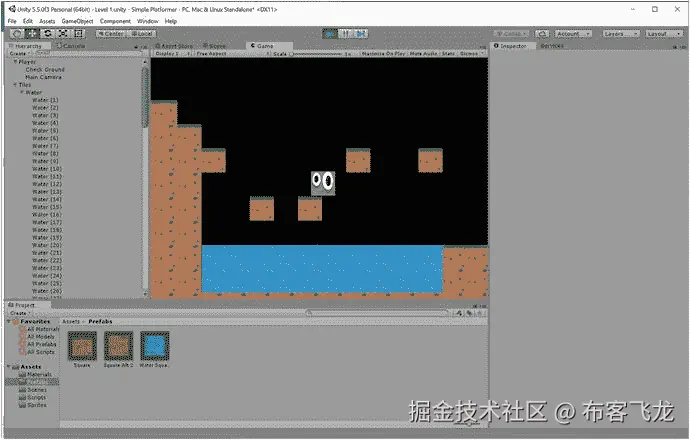Click the Scripts folder icon
Screen dimensions: 690x440
tap(22, 397)
